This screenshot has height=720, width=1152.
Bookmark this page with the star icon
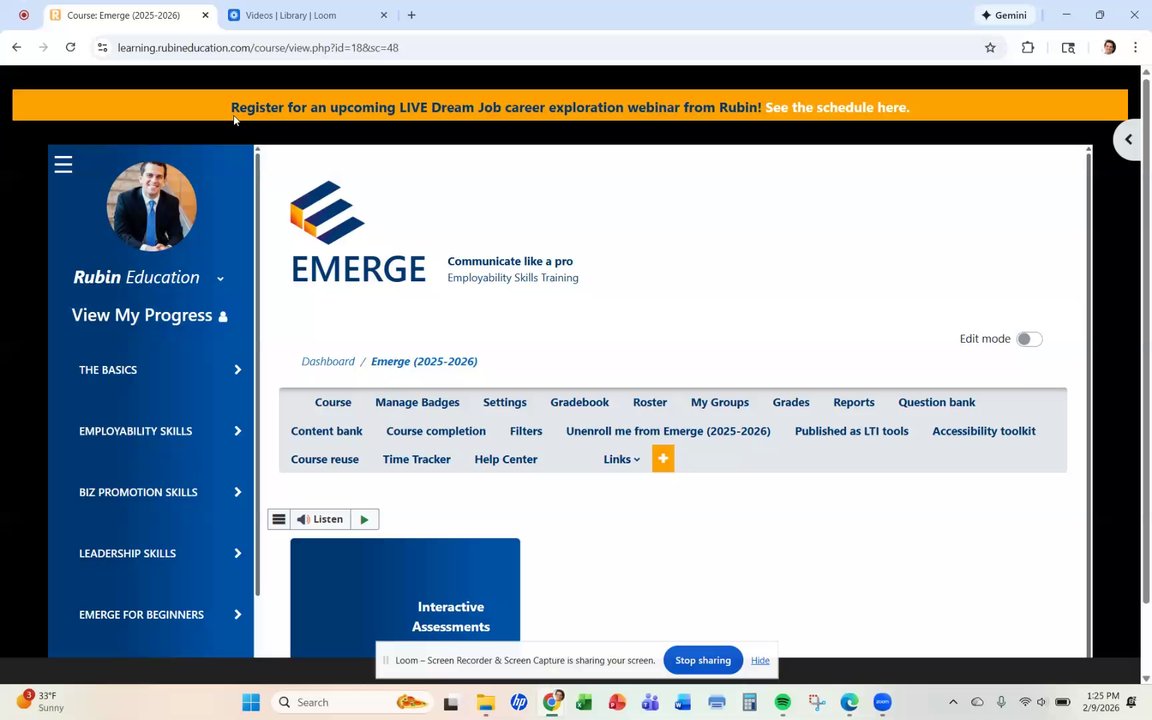[990, 48]
